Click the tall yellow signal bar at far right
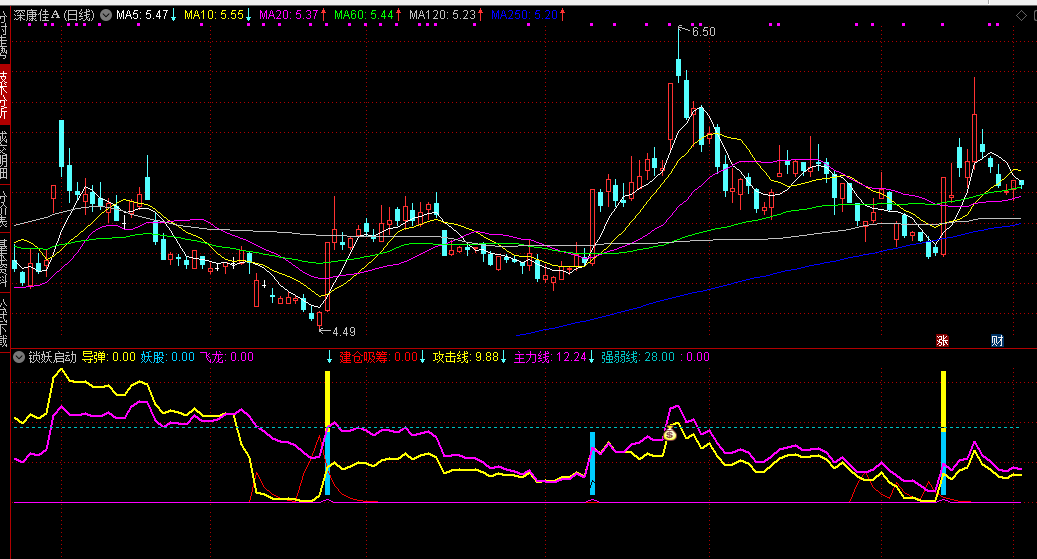This screenshot has height=559, width=1037. click(942, 400)
